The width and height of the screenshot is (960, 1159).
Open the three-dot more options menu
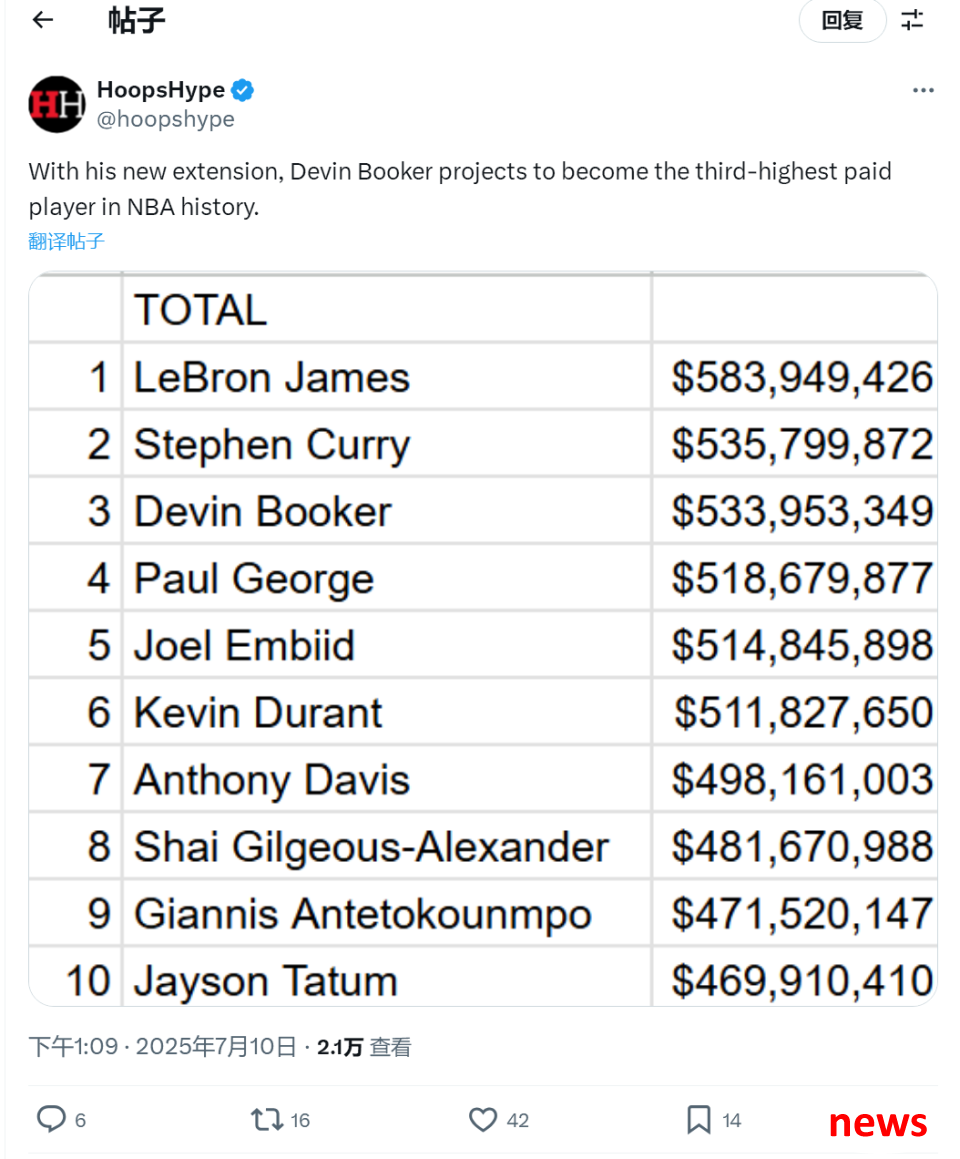[923, 90]
